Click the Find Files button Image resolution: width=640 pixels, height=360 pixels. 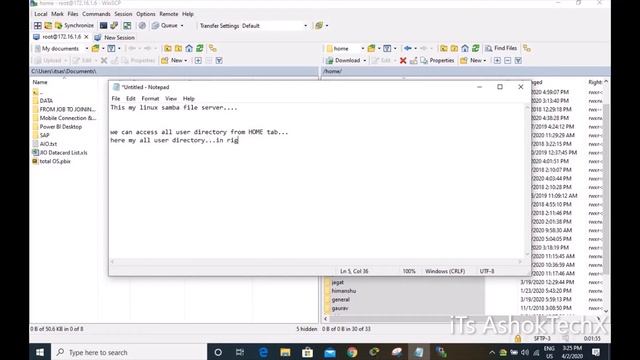(501, 48)
